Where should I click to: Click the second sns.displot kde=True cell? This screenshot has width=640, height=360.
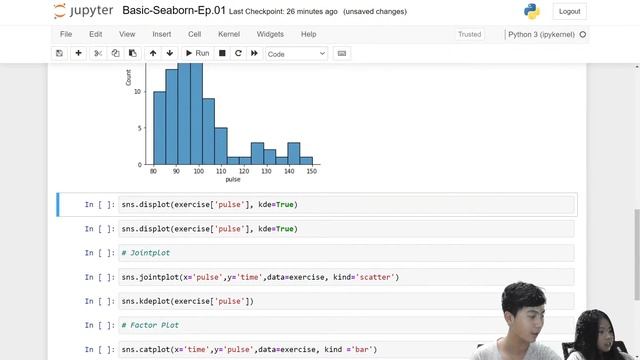(346, 229)
